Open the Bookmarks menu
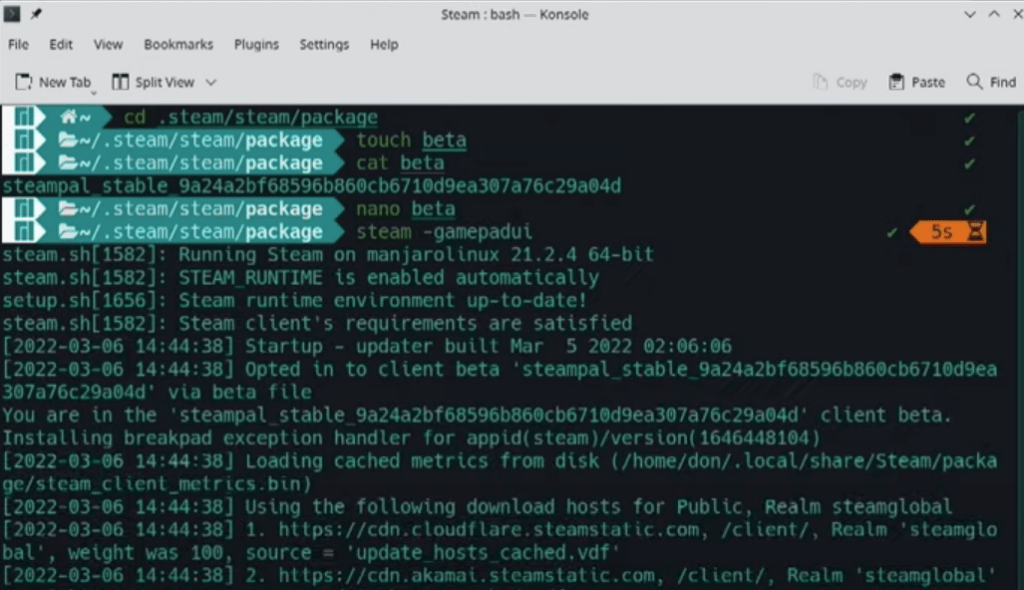This screenshot has height=590, width=1024. click(x=178, y=44)
